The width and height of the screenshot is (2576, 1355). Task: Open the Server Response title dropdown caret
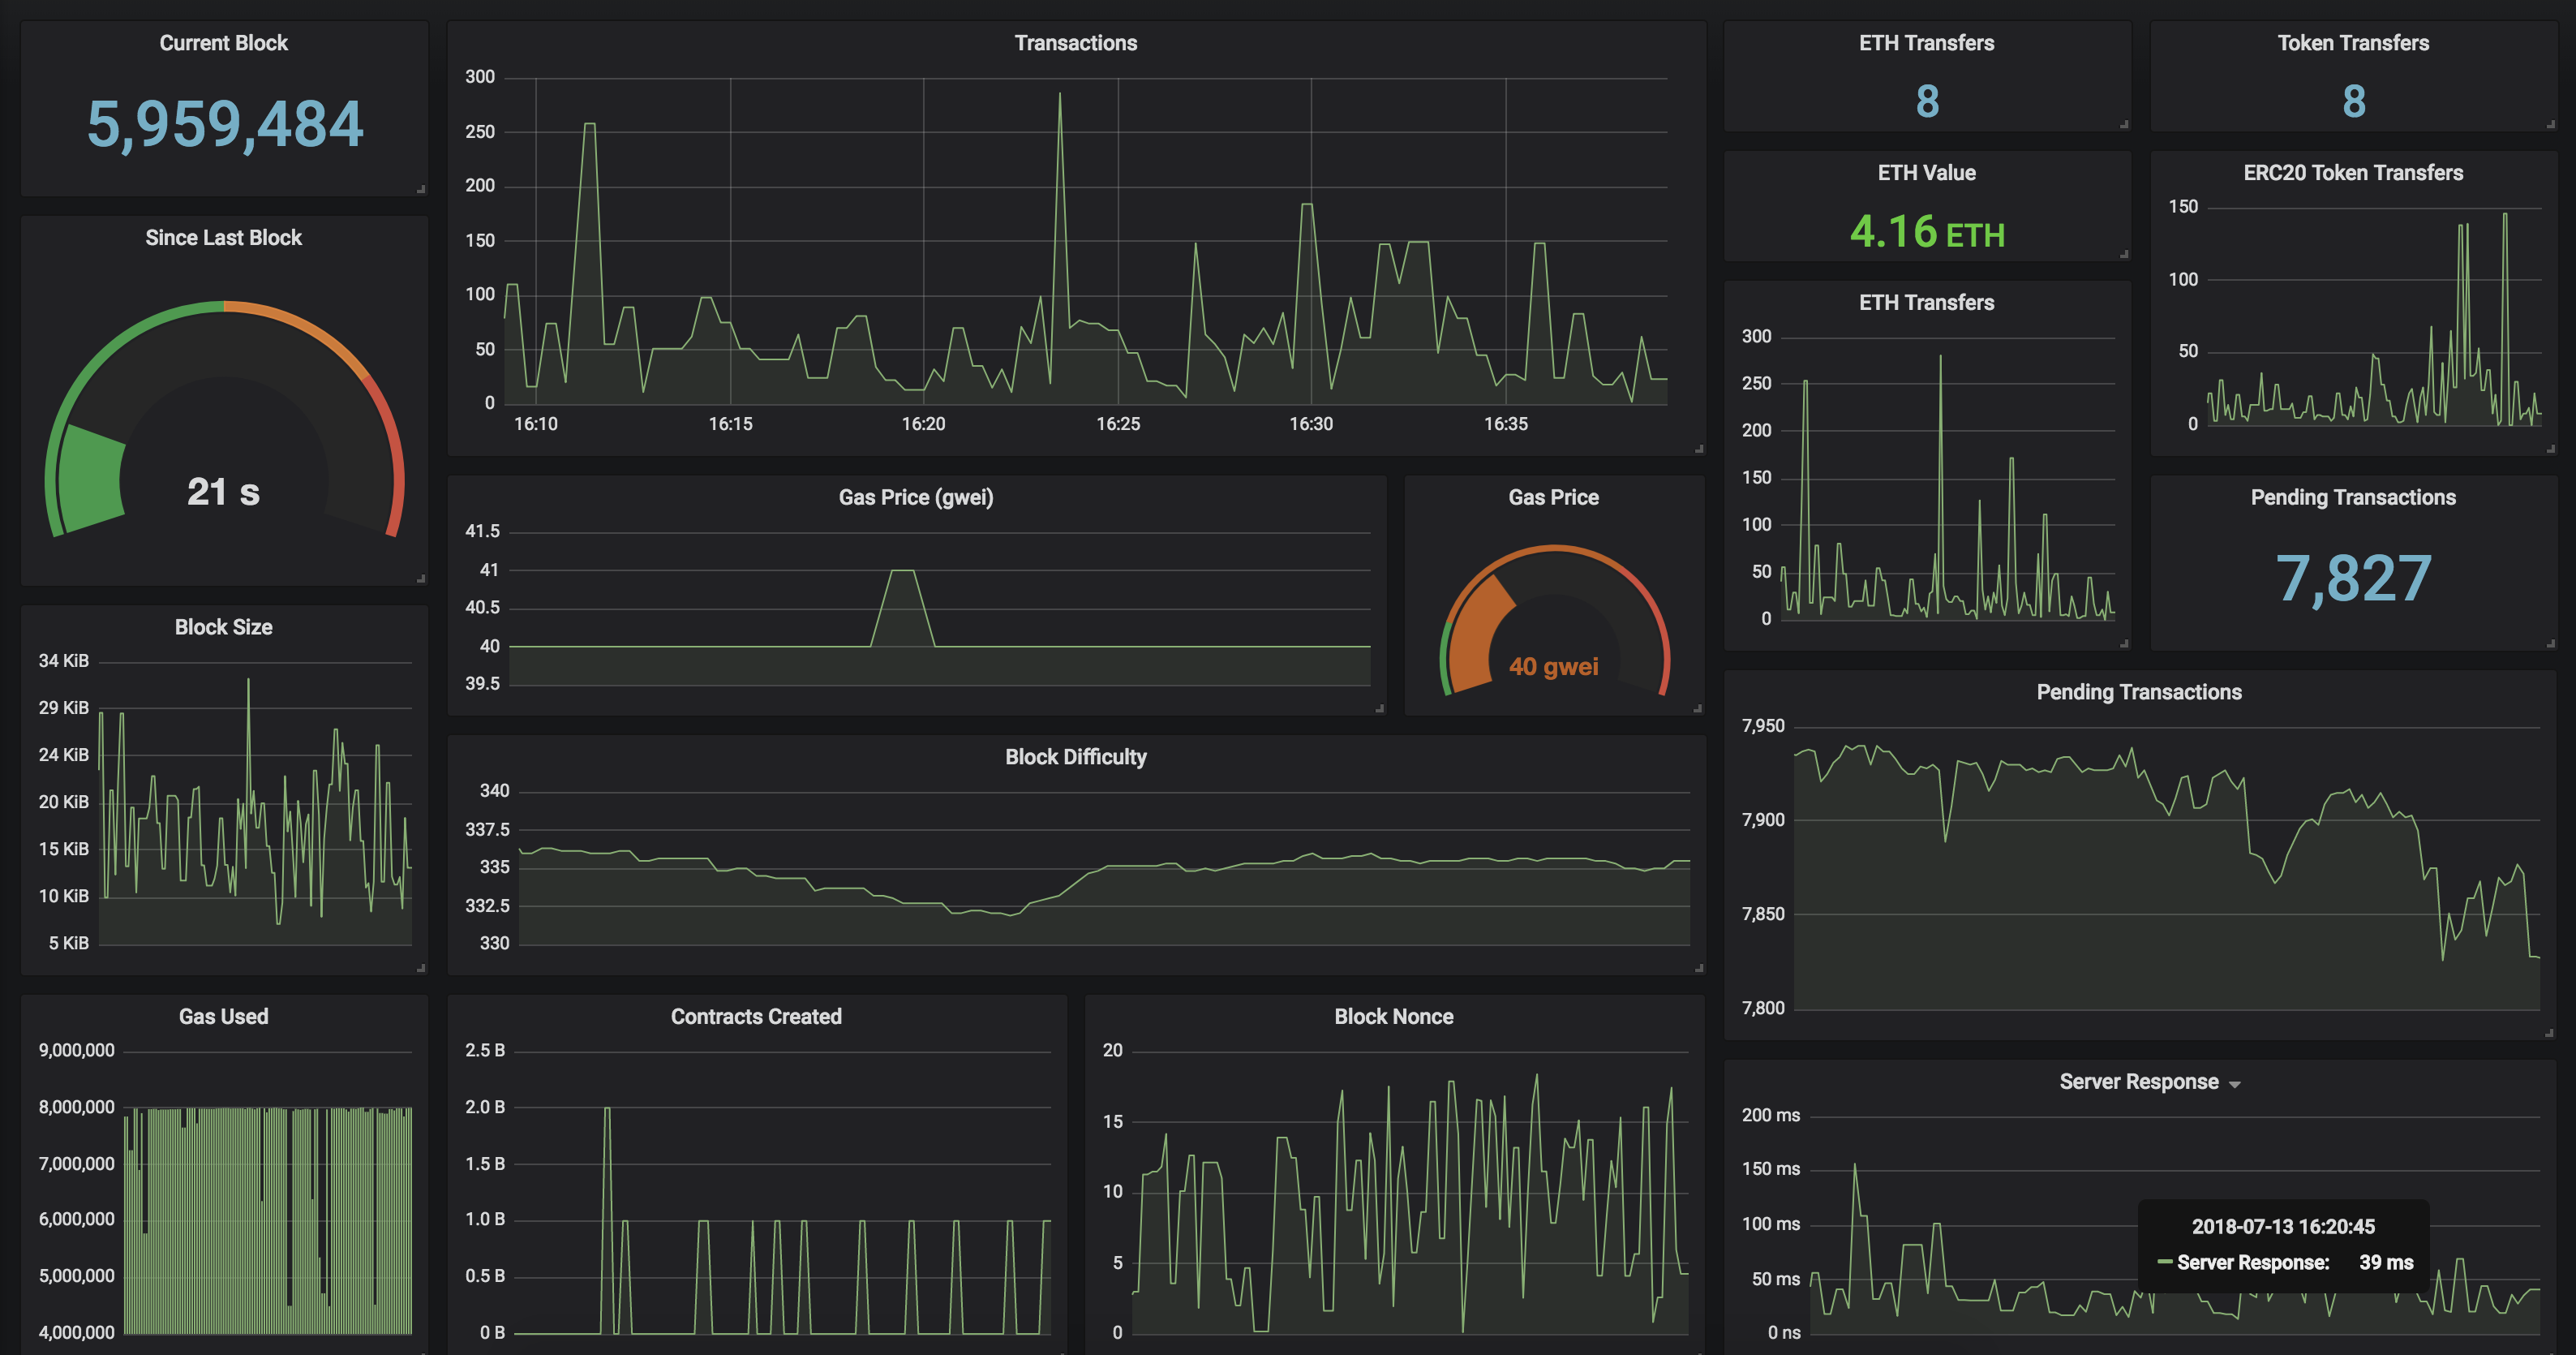[x=2235, y=1084]
